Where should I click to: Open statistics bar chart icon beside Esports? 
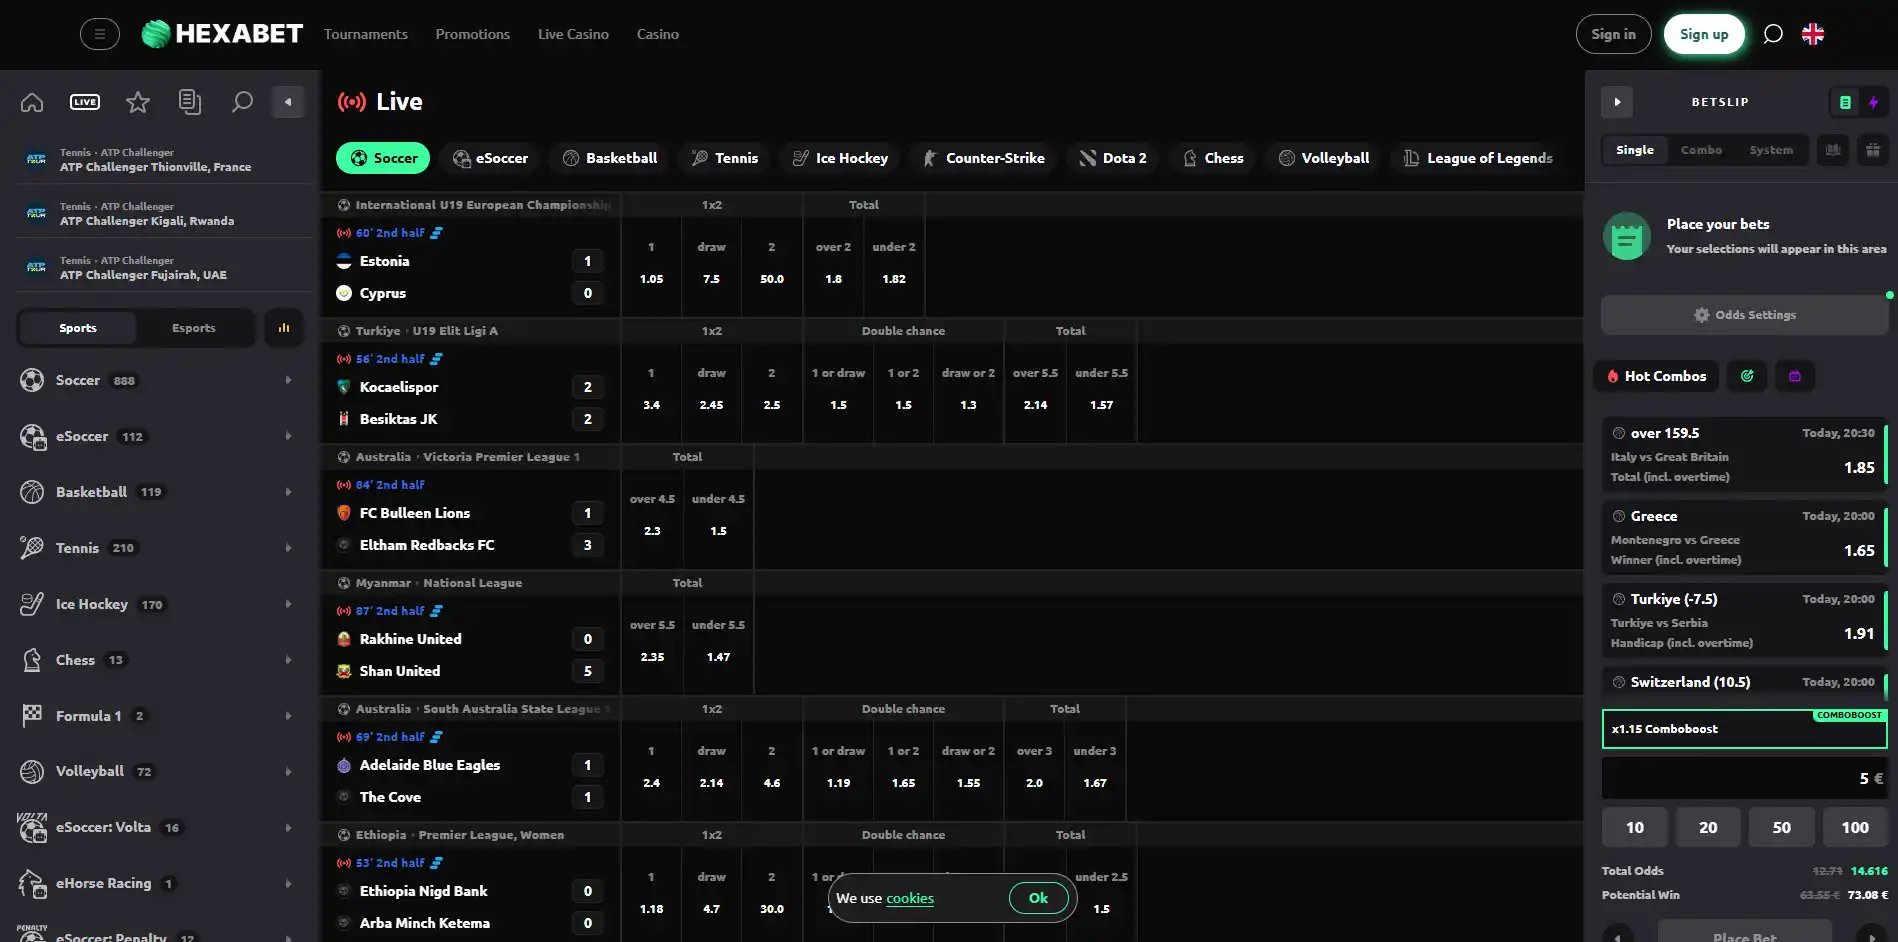pos(284,328)
